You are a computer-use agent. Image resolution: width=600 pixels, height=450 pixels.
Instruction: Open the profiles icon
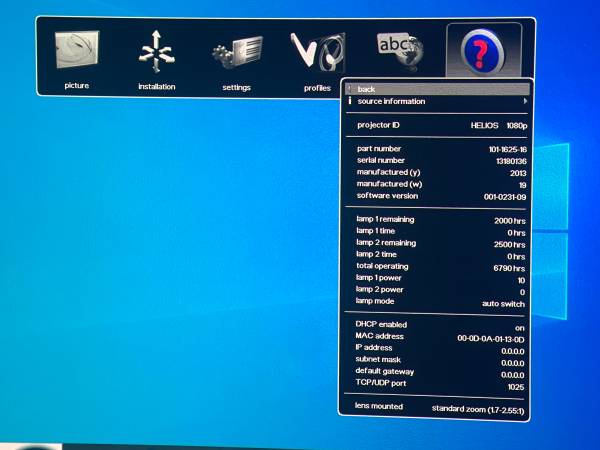[x=317, y=52]
